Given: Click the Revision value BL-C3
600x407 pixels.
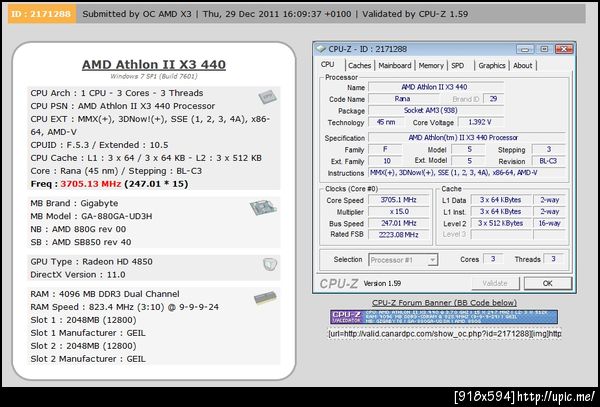Looking at the screenshot, I should coord(548,161).
